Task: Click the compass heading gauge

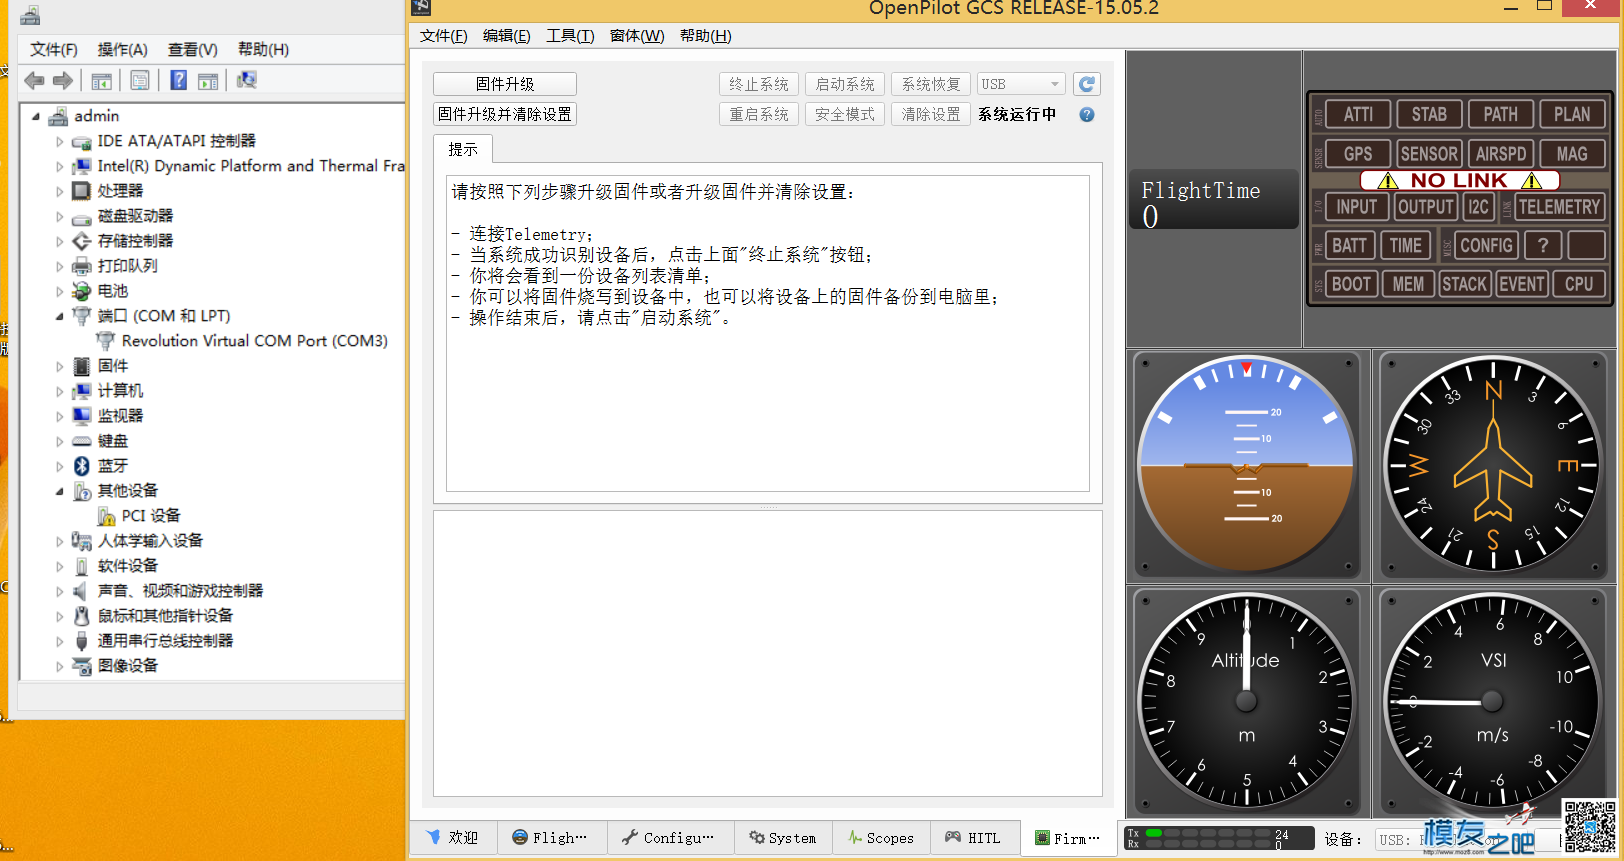Action: [x=1492, y=463]
